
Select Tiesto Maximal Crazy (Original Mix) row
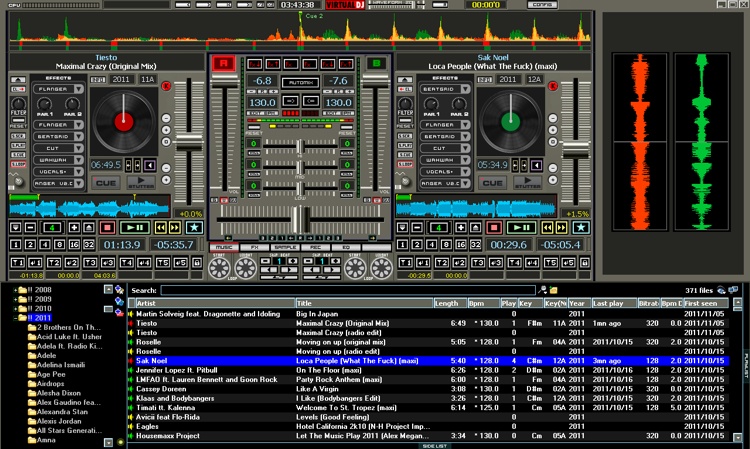[x=429, y=323]
